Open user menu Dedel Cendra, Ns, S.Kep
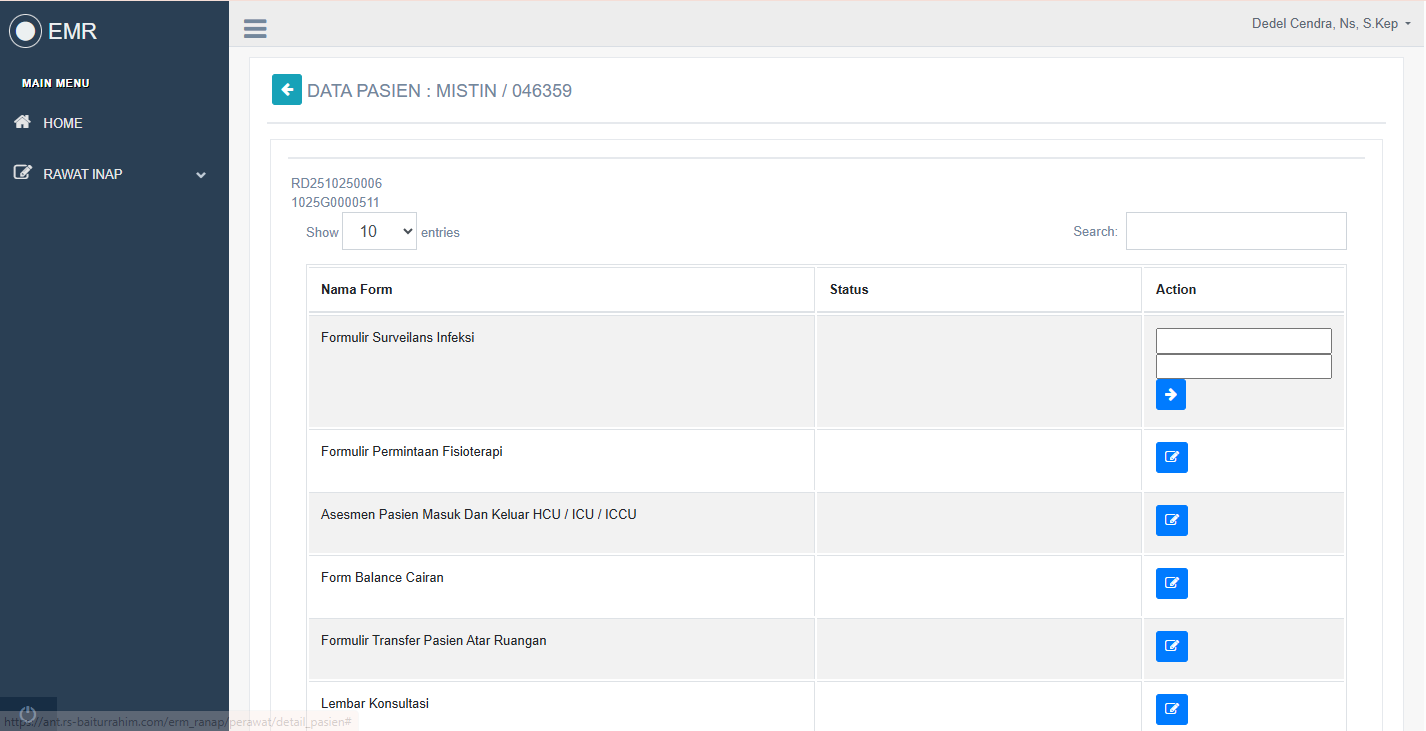 (x=1330, y=23)
